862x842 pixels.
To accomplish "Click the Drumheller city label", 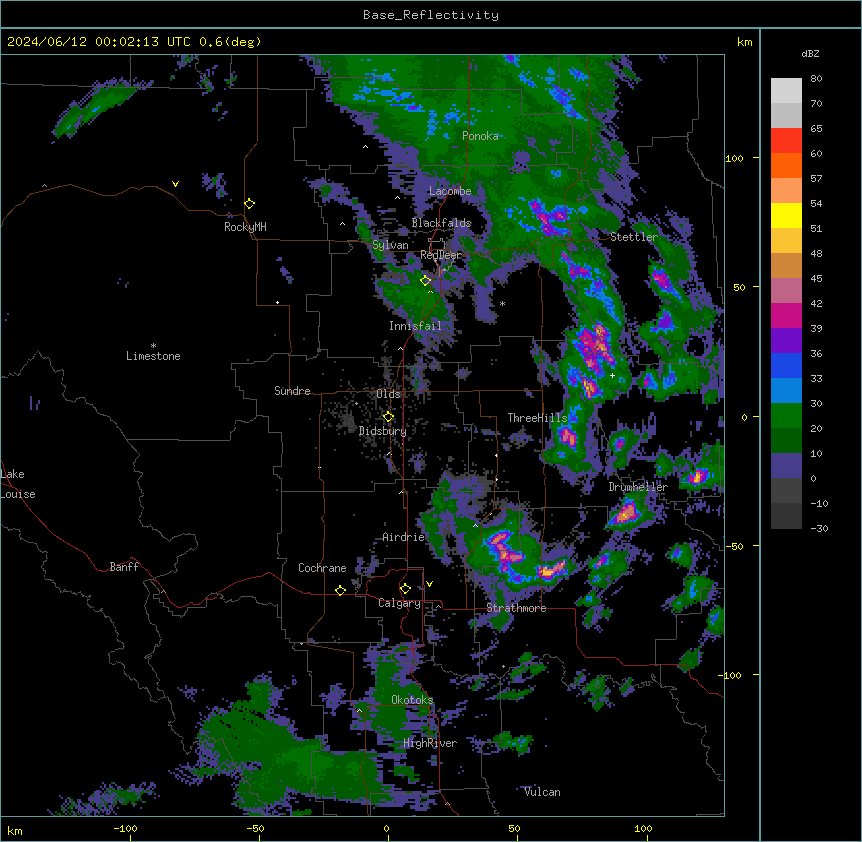I will tap(638, 487).
